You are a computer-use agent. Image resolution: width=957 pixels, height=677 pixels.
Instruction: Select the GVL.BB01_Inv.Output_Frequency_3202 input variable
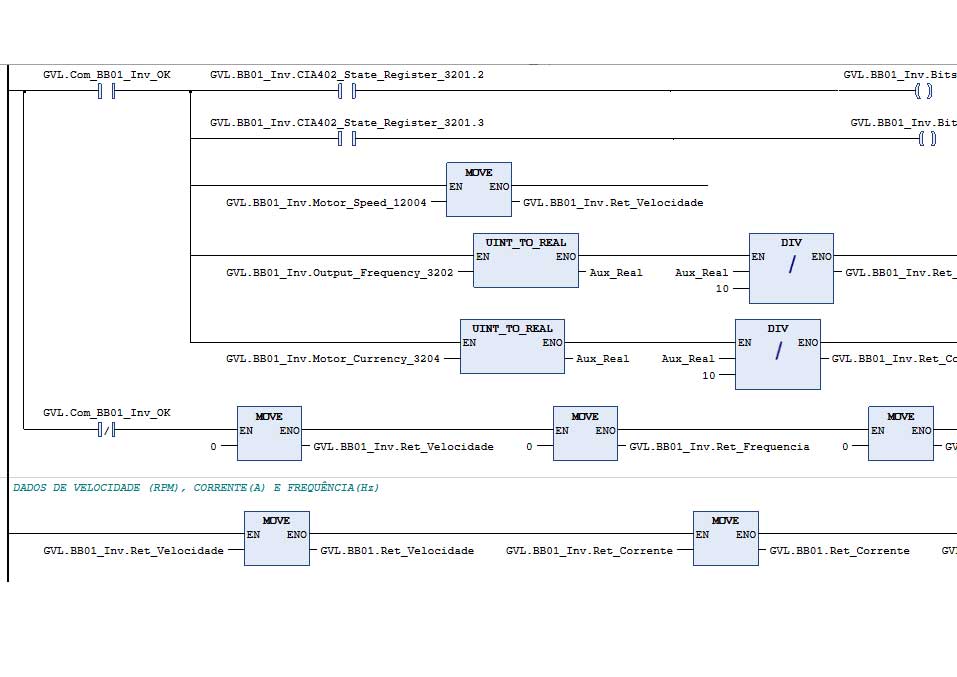339,273
